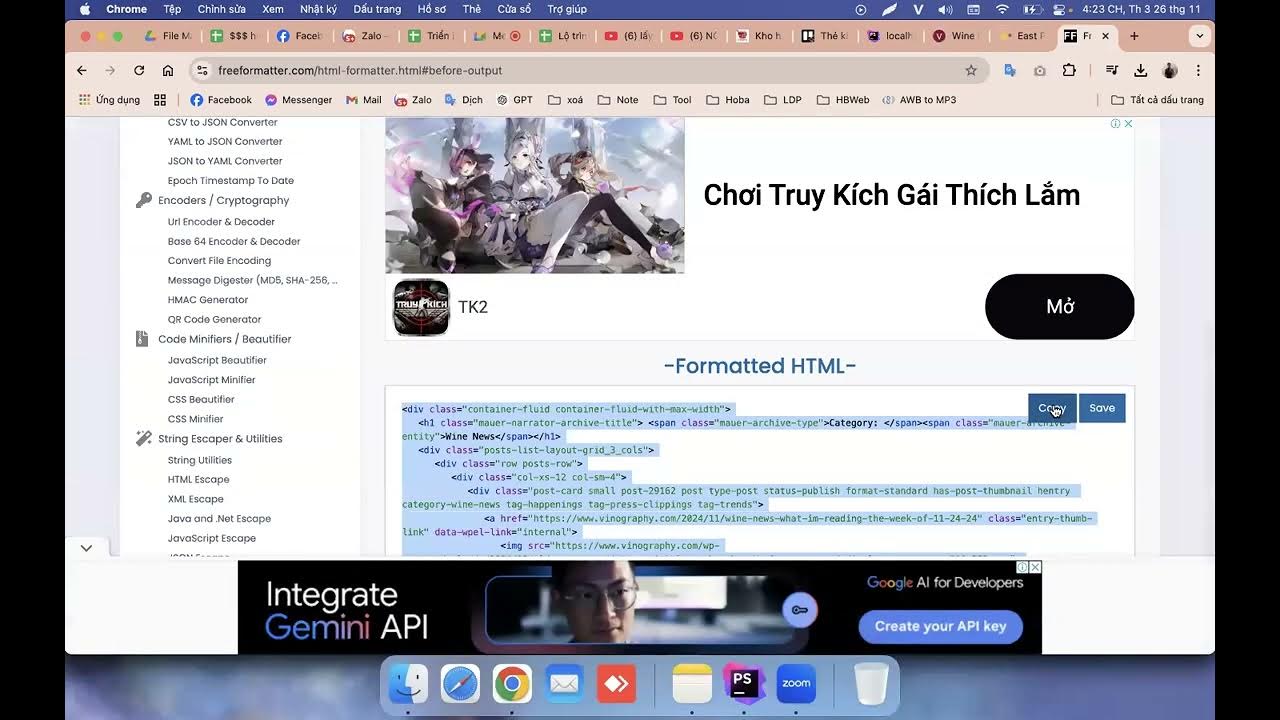
Task: Open the Apple menu
Action: 85,9
